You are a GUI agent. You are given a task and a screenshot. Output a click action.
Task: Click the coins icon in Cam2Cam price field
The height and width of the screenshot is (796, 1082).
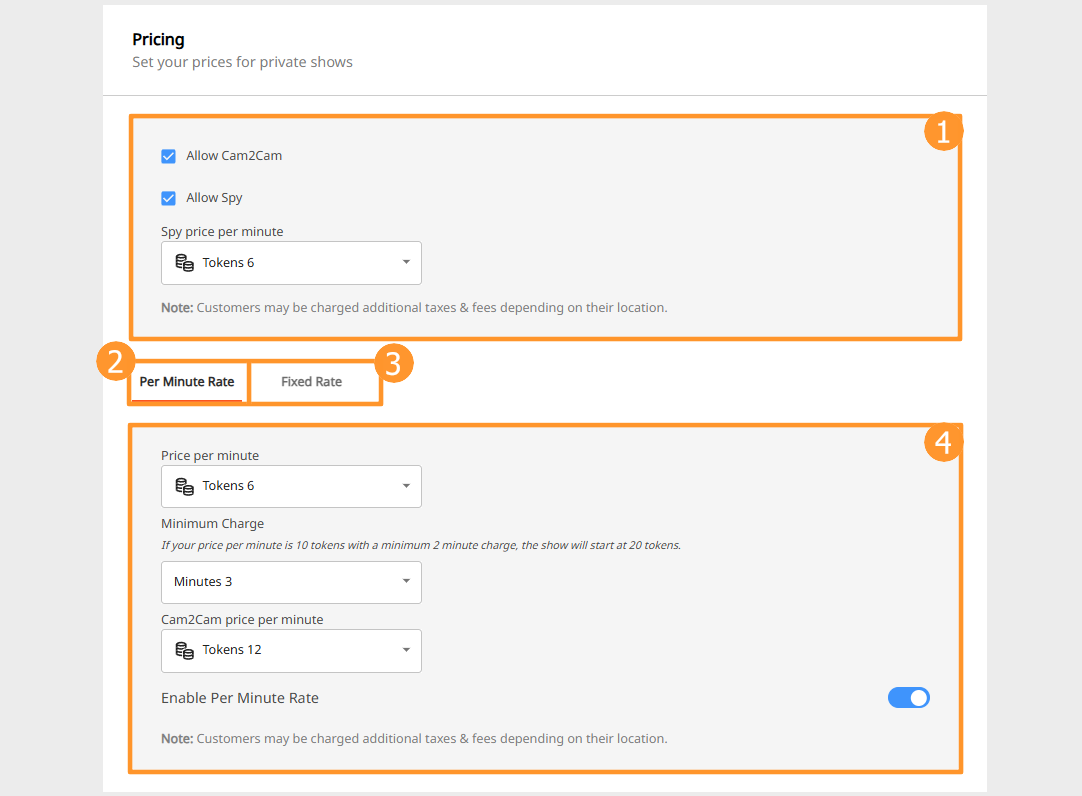[184, 650]
